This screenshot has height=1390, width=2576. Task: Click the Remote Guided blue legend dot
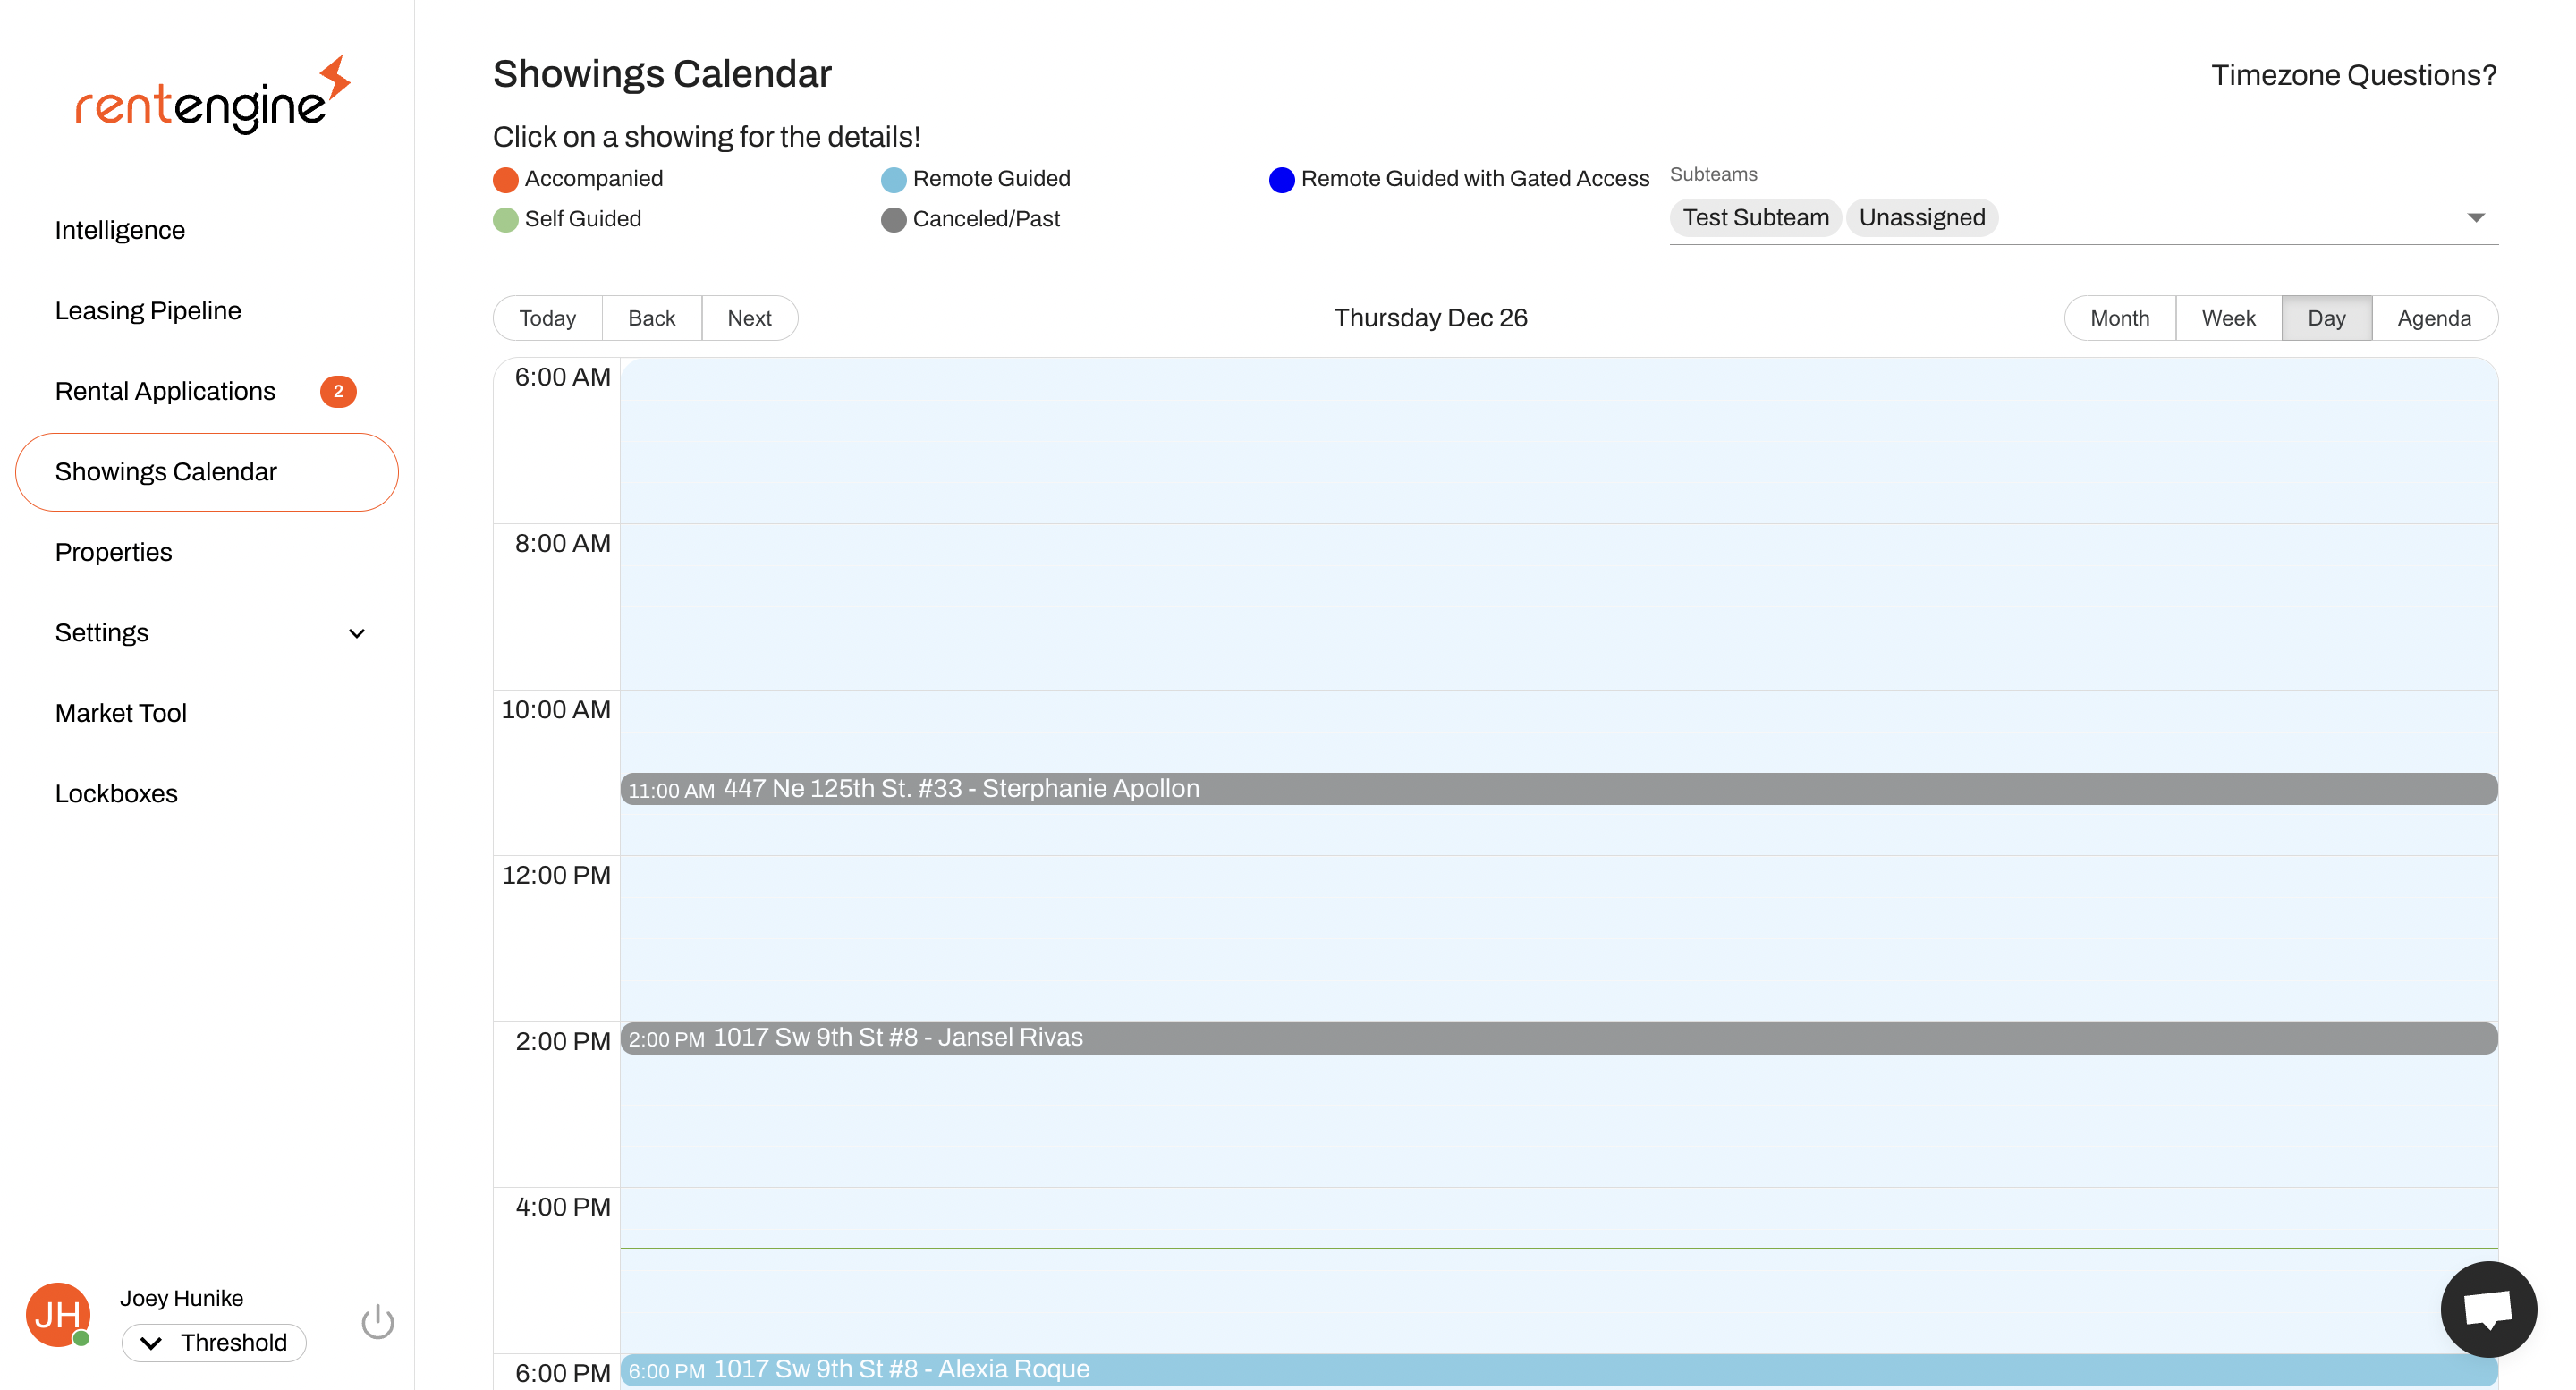tap(891, 179)
